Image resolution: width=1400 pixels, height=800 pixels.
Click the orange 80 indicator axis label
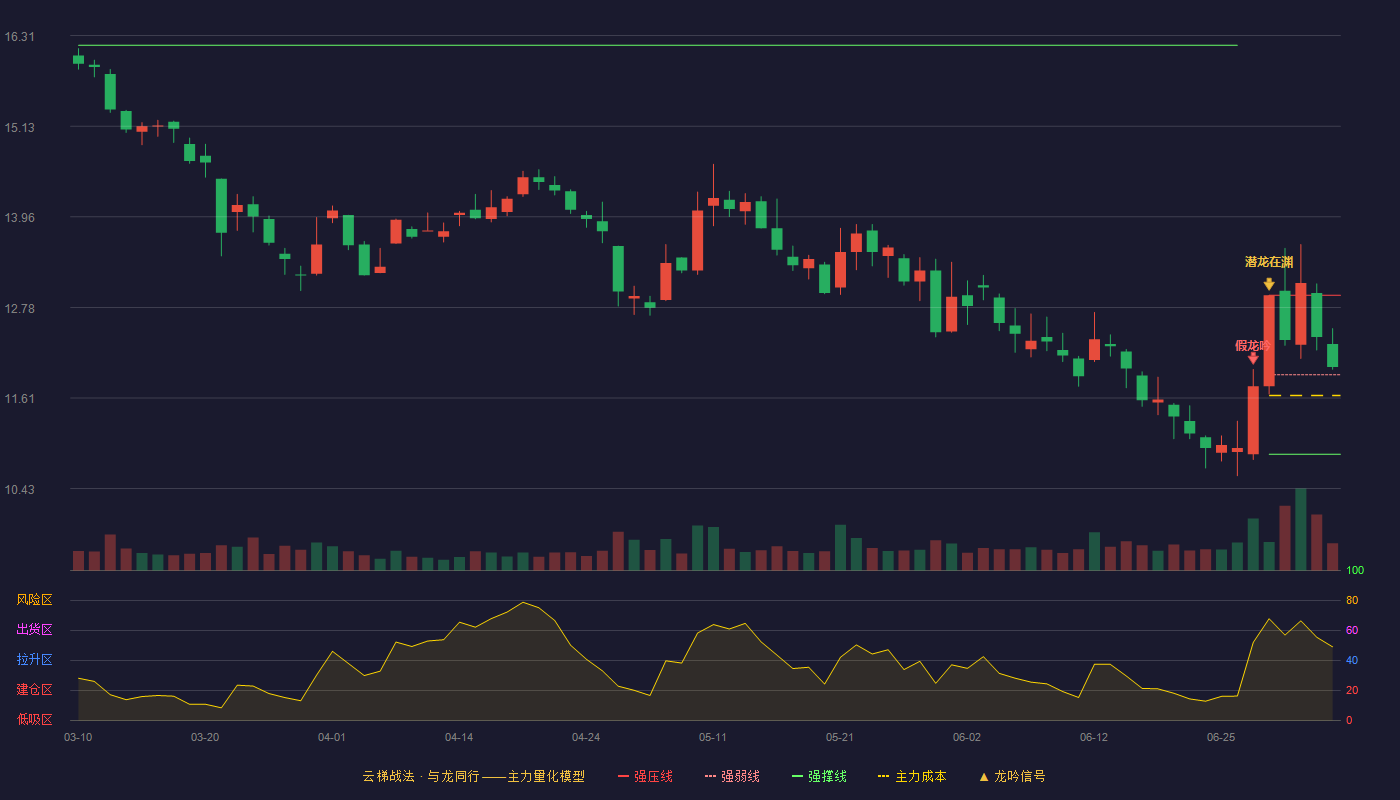coord(1352,600)
